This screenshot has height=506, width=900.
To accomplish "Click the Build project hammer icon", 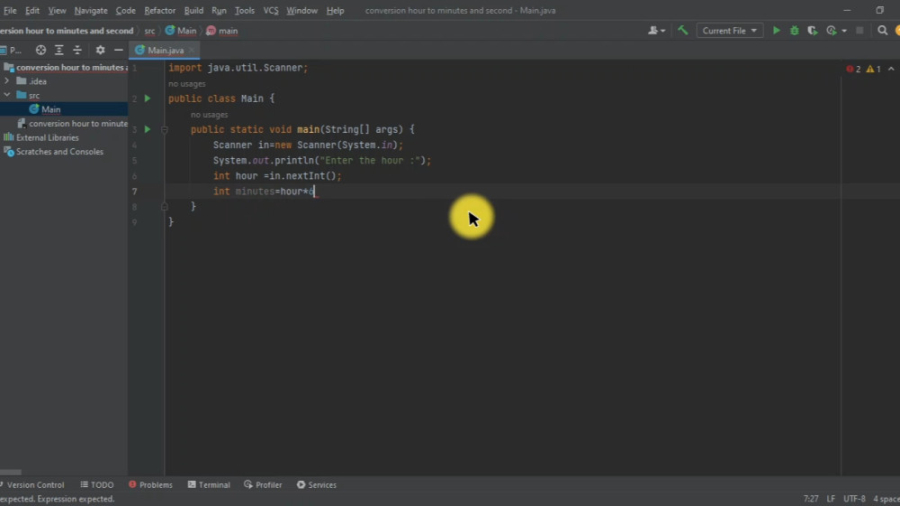I will pyautogui.click(x=683, y=31).
